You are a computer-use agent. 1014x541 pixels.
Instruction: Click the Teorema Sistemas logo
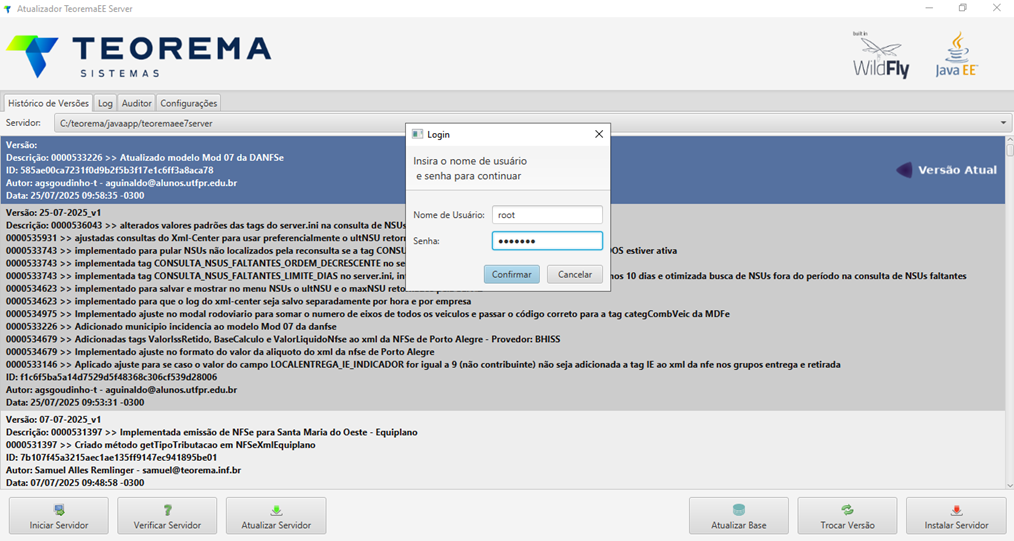[x=138, y=56]
